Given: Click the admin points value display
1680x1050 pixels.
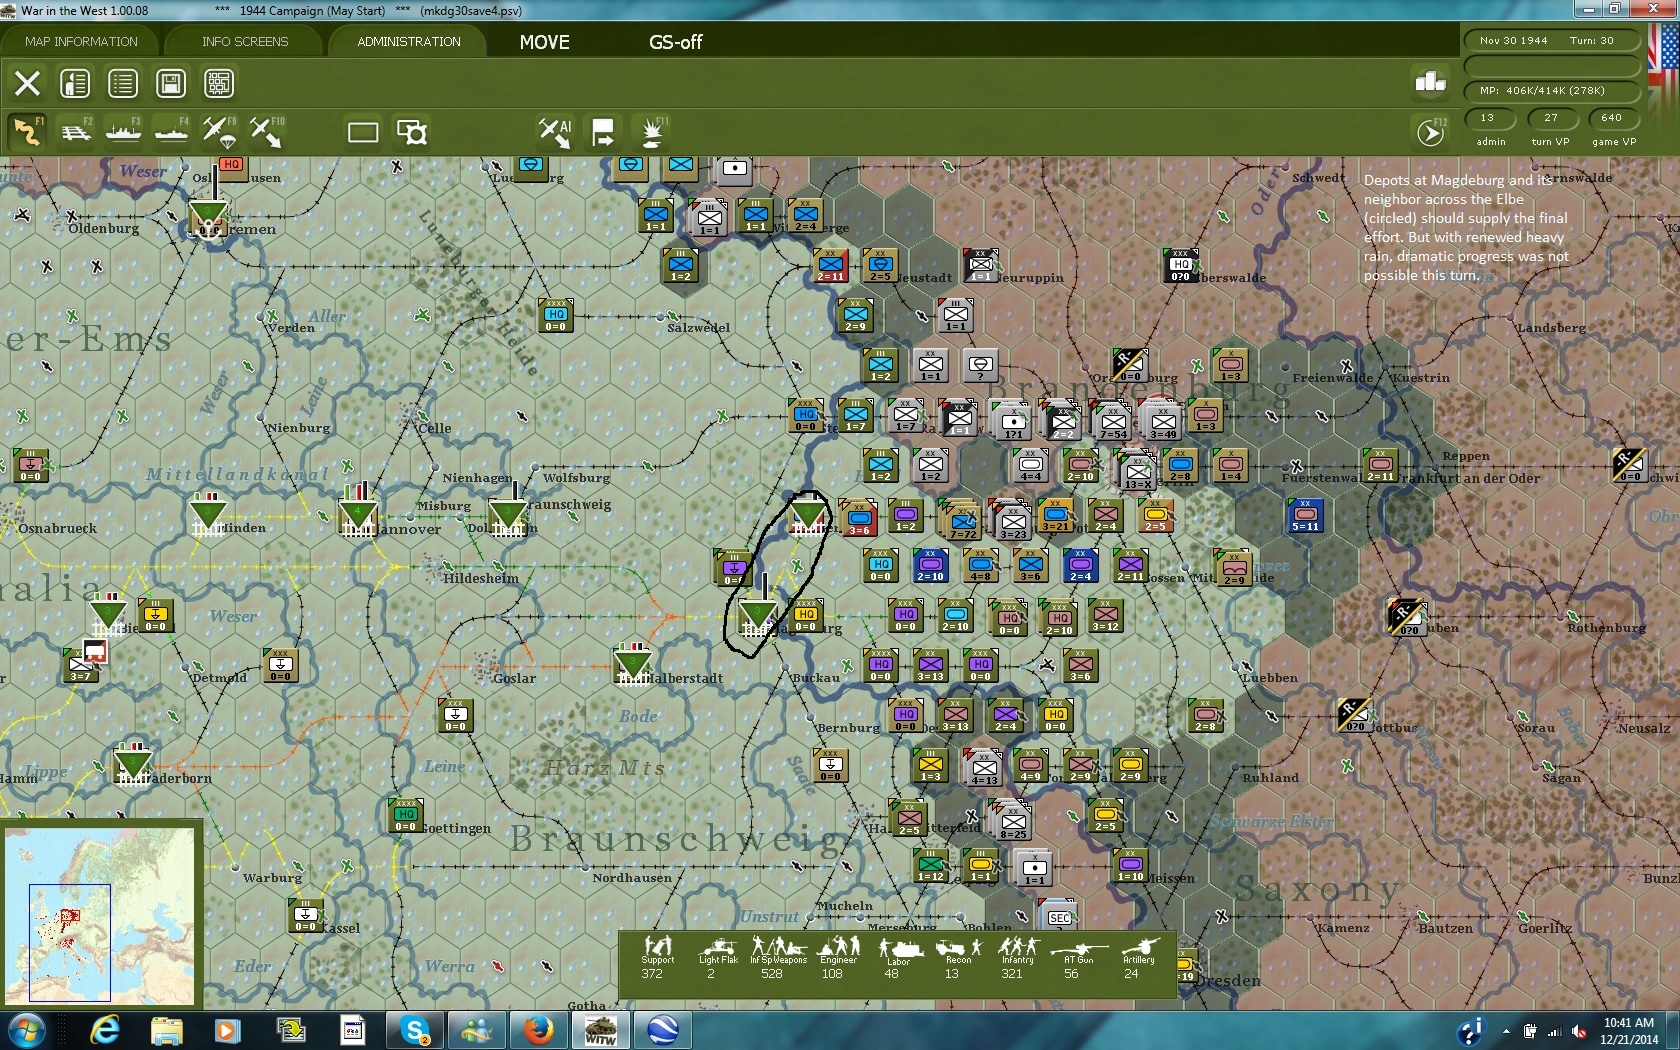Looking at the screenshot, I should click(x=1489, y=118).
